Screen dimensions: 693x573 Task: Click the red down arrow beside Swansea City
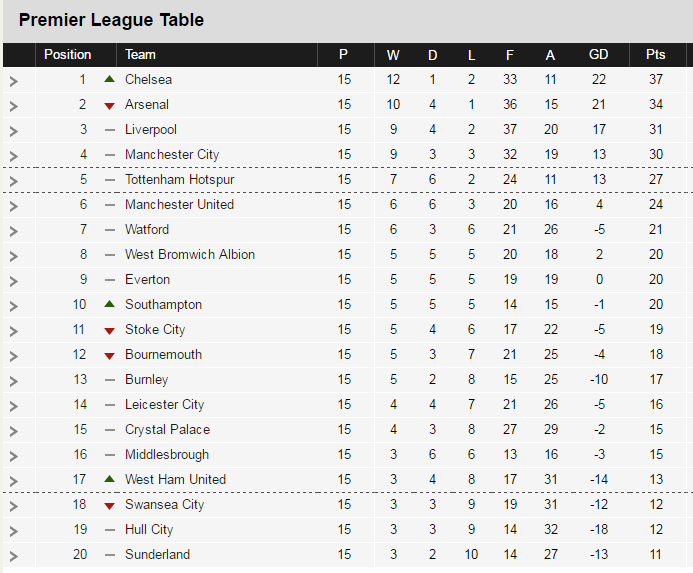[x=110, y=505]
